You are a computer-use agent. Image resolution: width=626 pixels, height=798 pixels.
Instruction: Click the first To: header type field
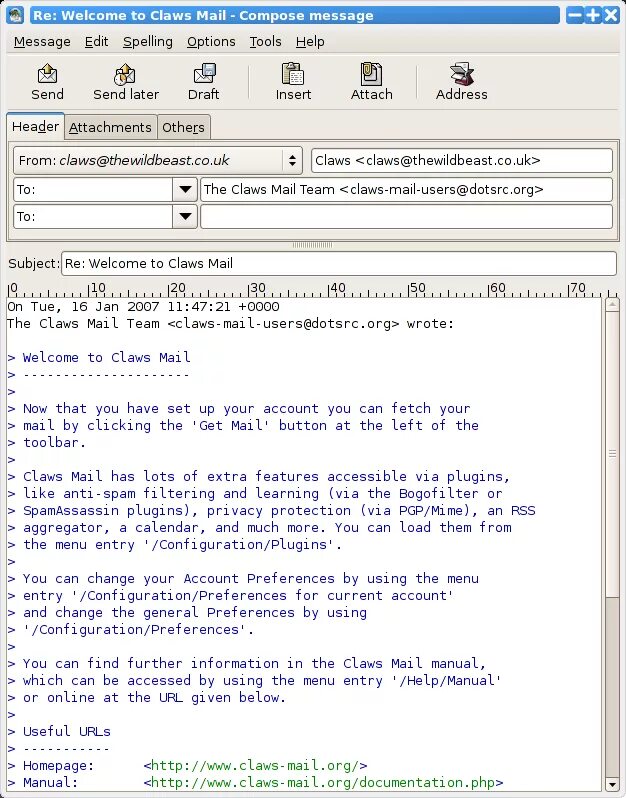(x=93, y=190)
